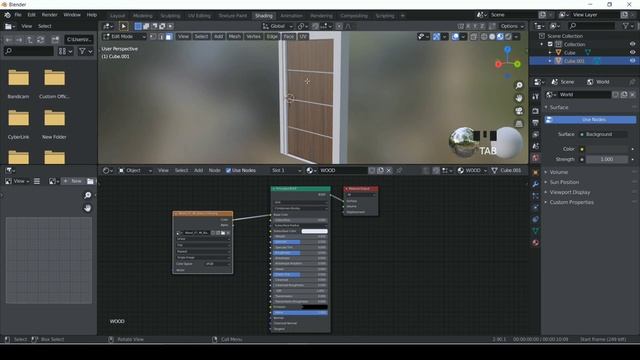Expand the Volume panel
Viewport: 640px width, 360px height.
pyautogui.click(x=559, y=172)
